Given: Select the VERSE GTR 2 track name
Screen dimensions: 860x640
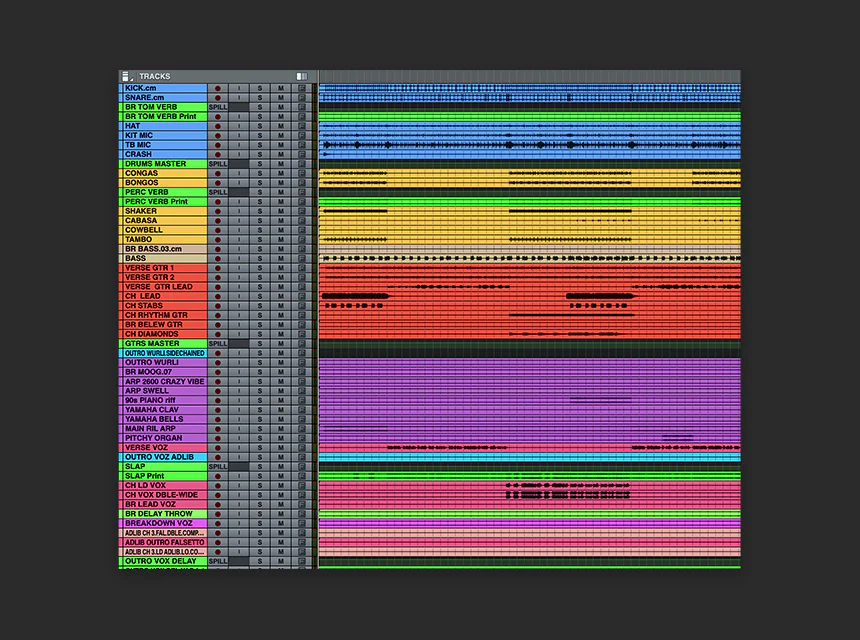Looking at the screenshot, I should 163,277.
